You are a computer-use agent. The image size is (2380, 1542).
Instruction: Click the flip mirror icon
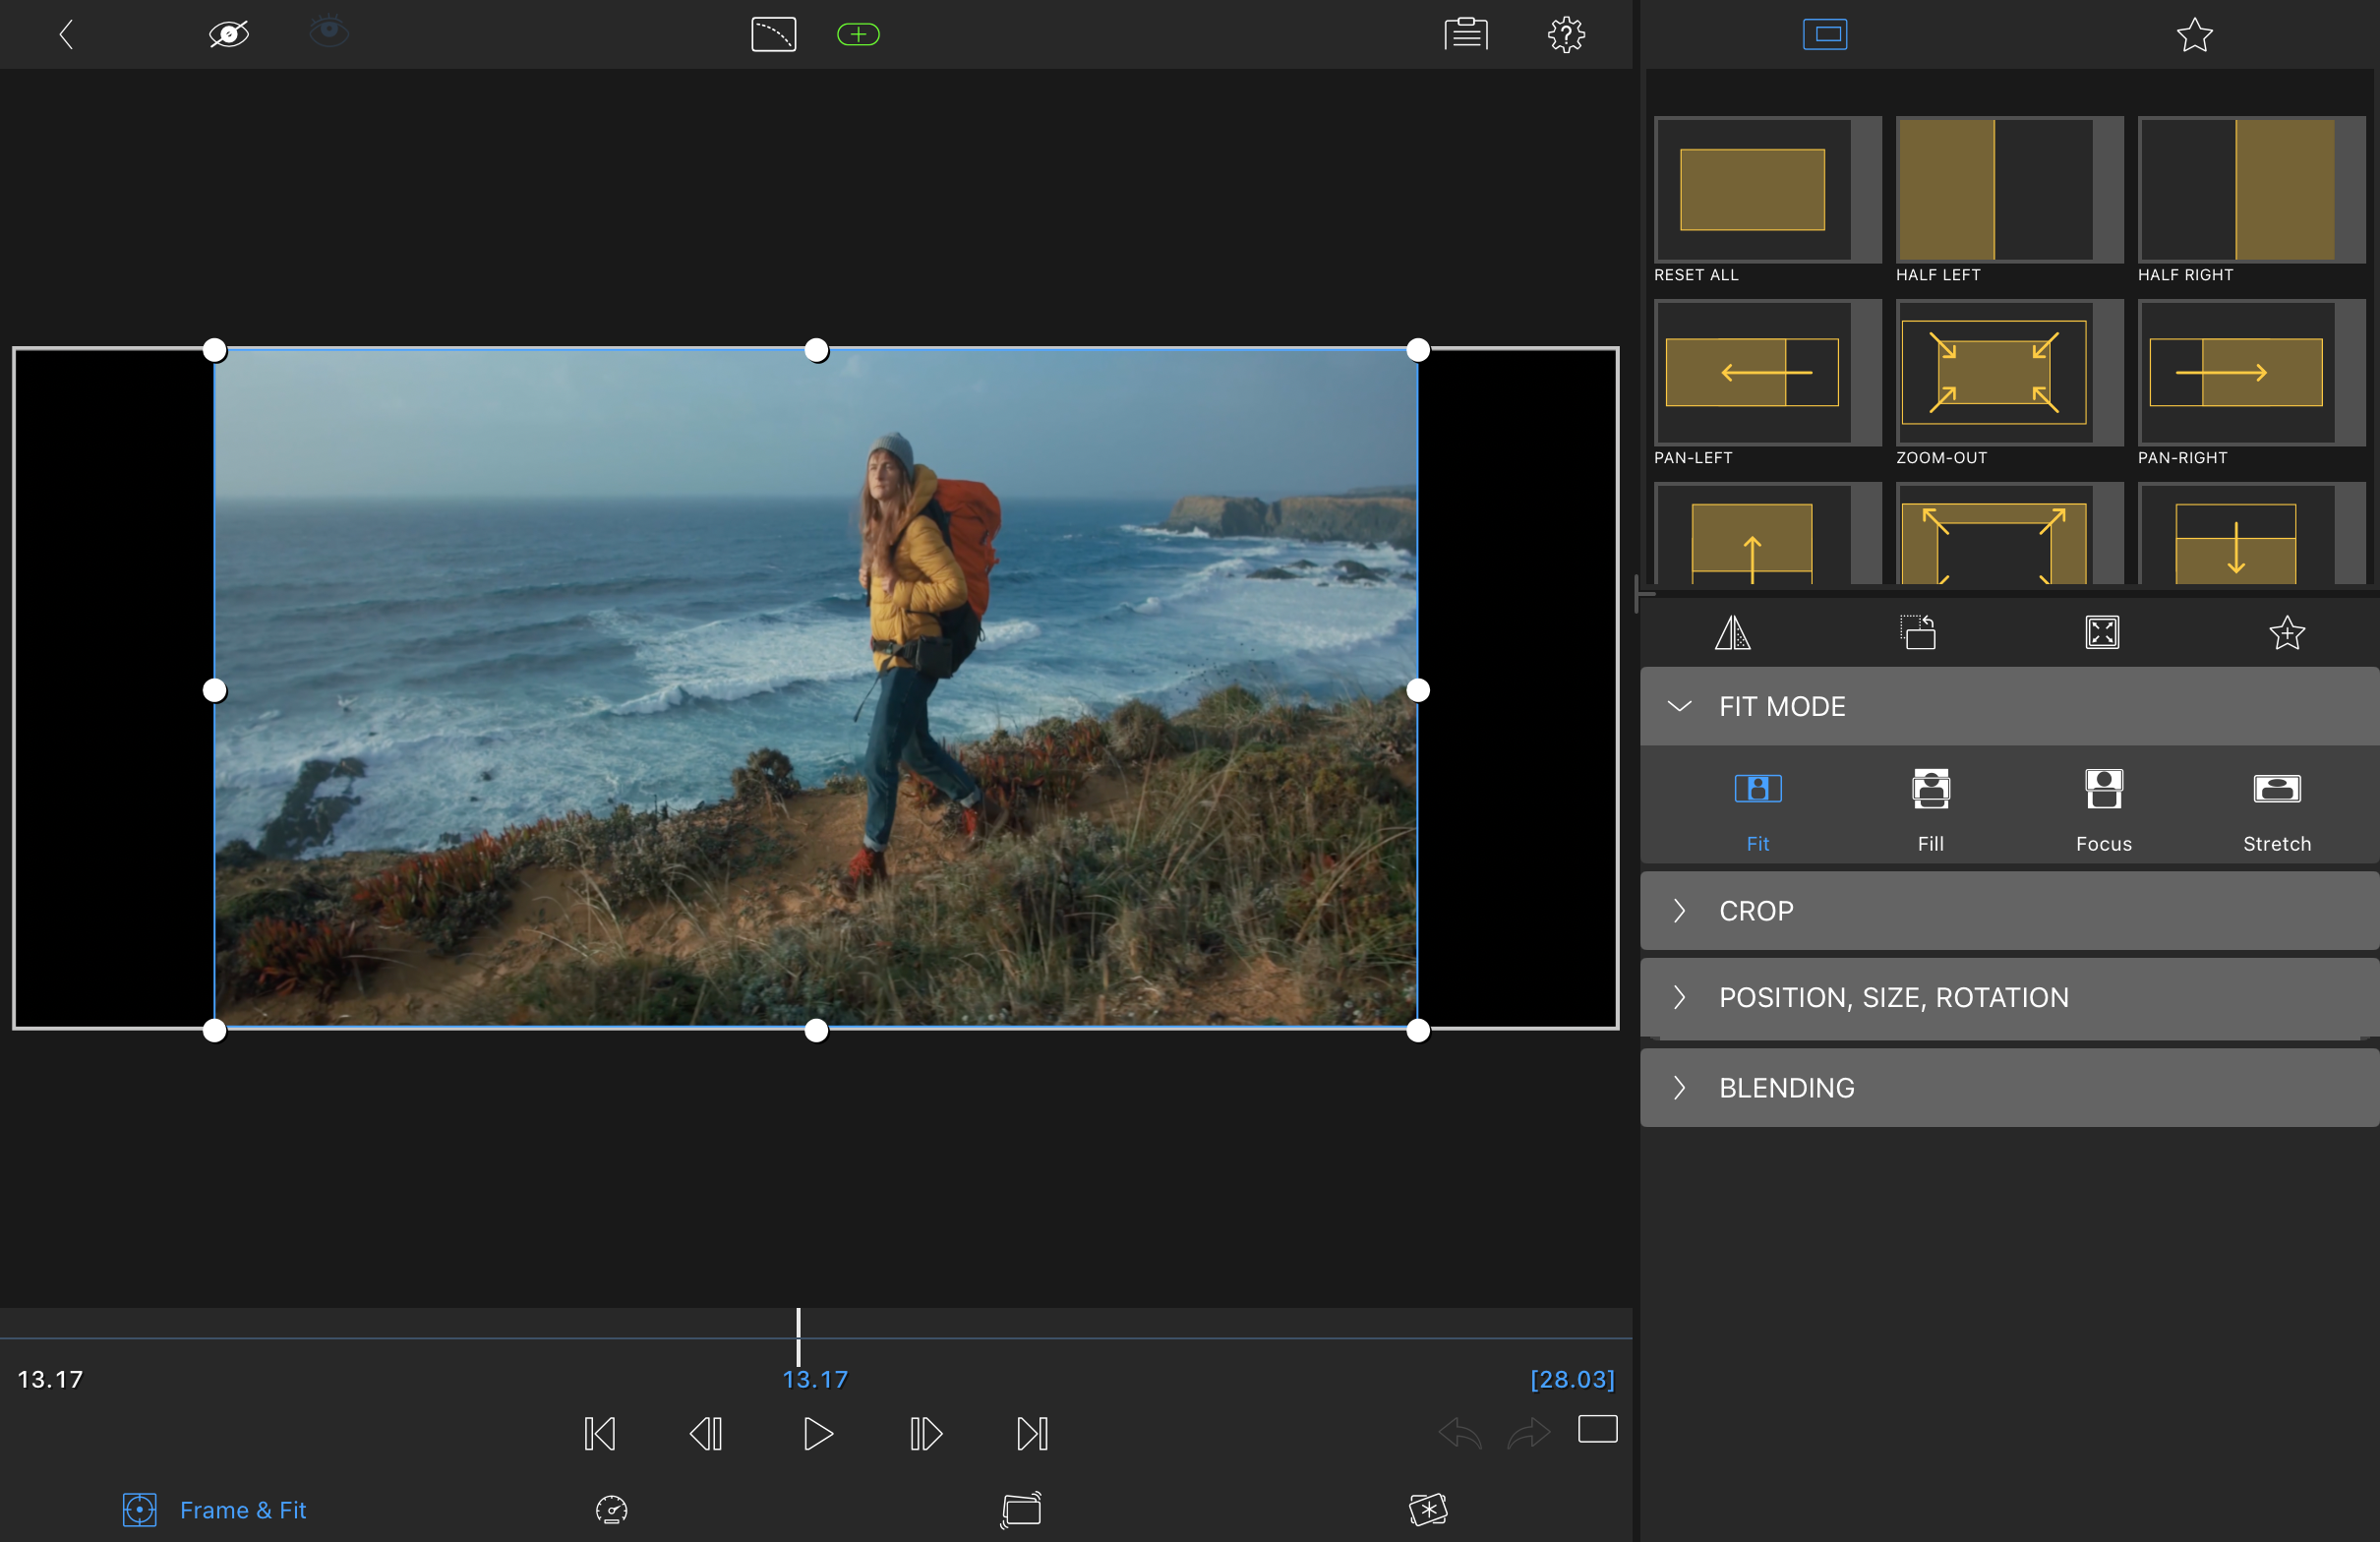tap(1732, 632)
